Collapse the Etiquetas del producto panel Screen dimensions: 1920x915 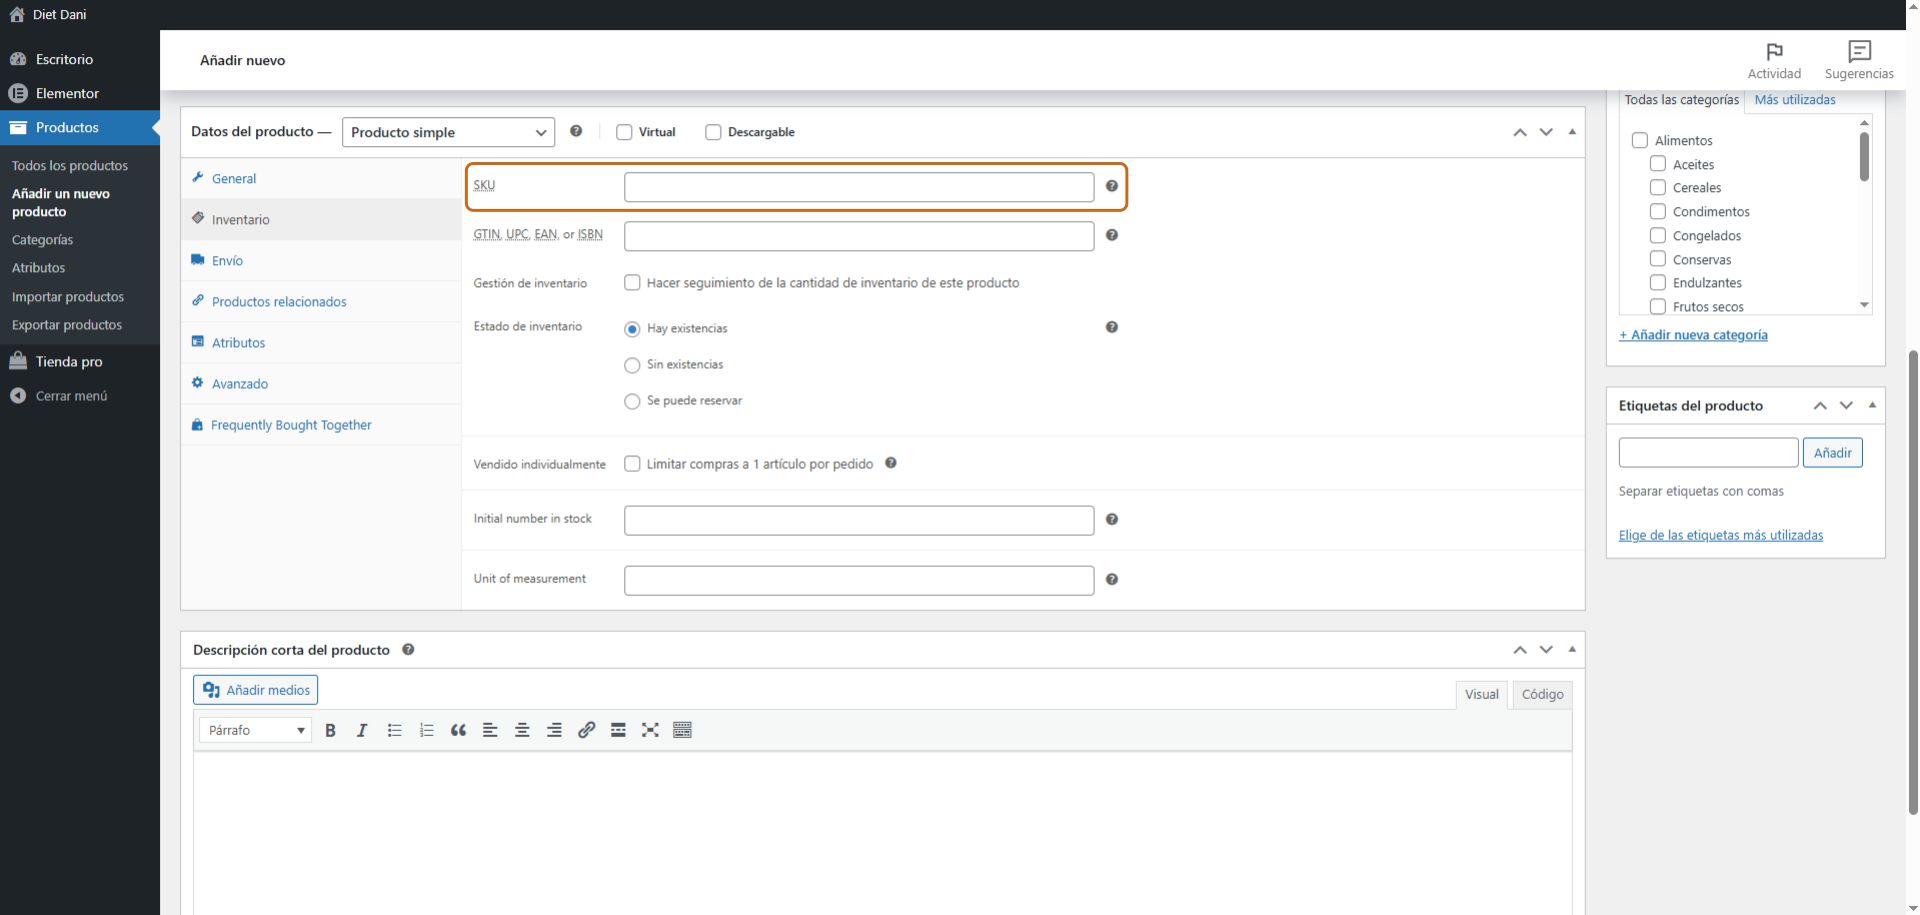[x=1872, y=405]
